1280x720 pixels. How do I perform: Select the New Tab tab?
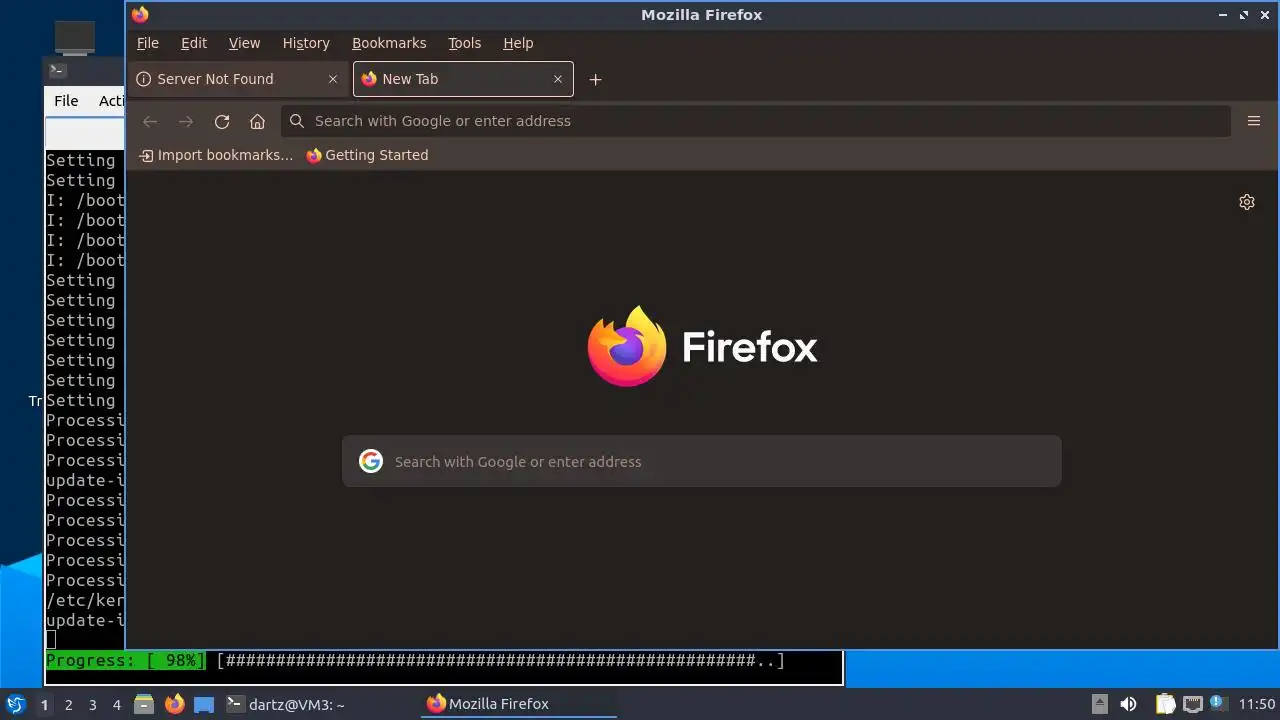click(x=463, y=79)
